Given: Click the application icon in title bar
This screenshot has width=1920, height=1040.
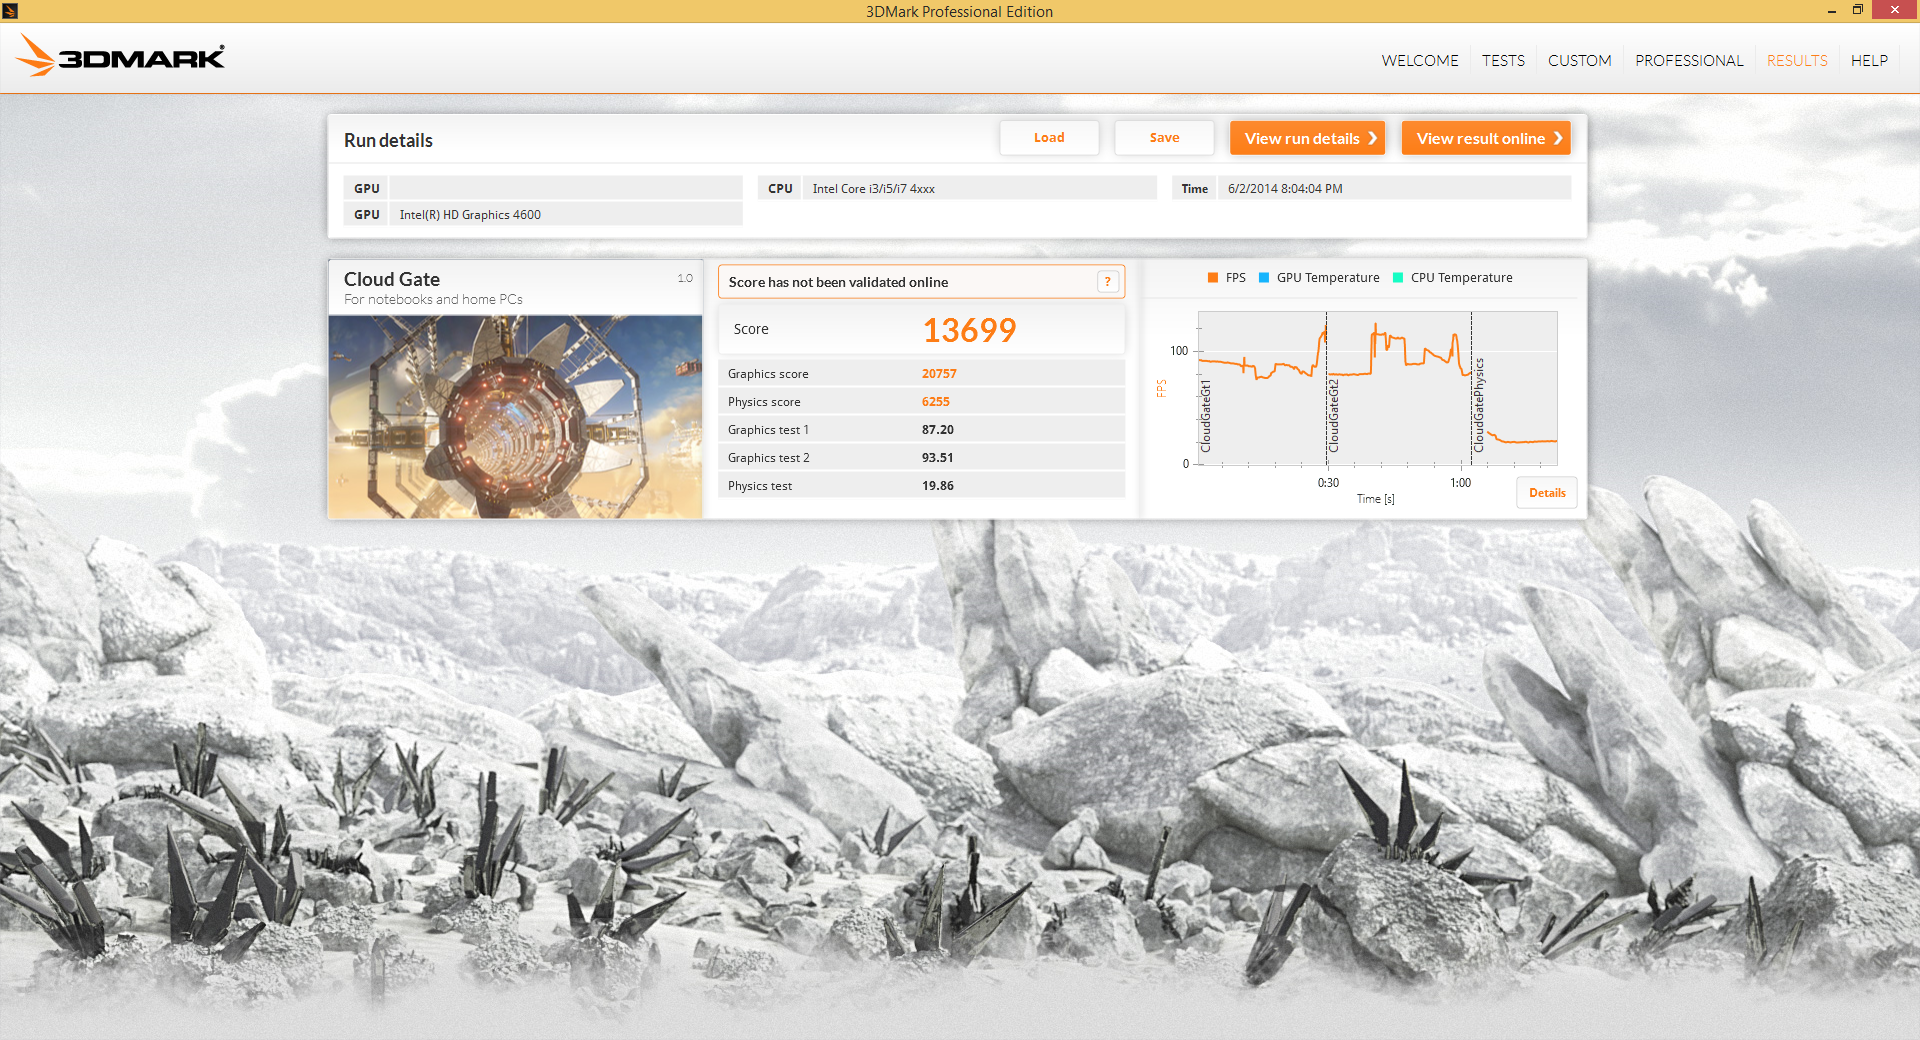Looking at the screenshot, I should point(10,11).
